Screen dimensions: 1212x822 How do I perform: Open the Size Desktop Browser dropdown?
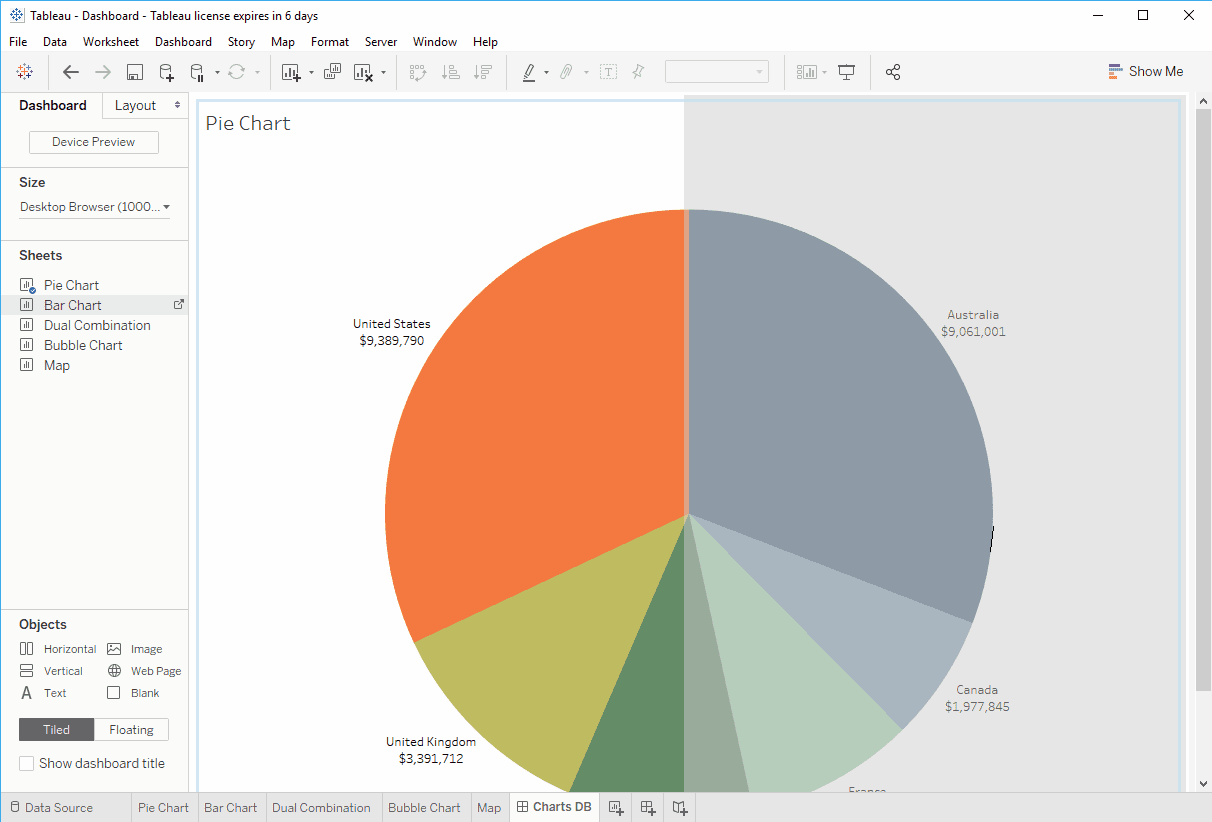(x=95, y=207)
